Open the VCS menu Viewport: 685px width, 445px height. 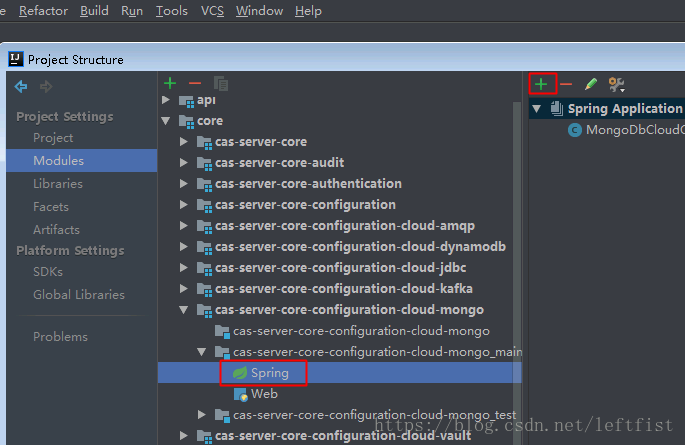coord(212,11)
